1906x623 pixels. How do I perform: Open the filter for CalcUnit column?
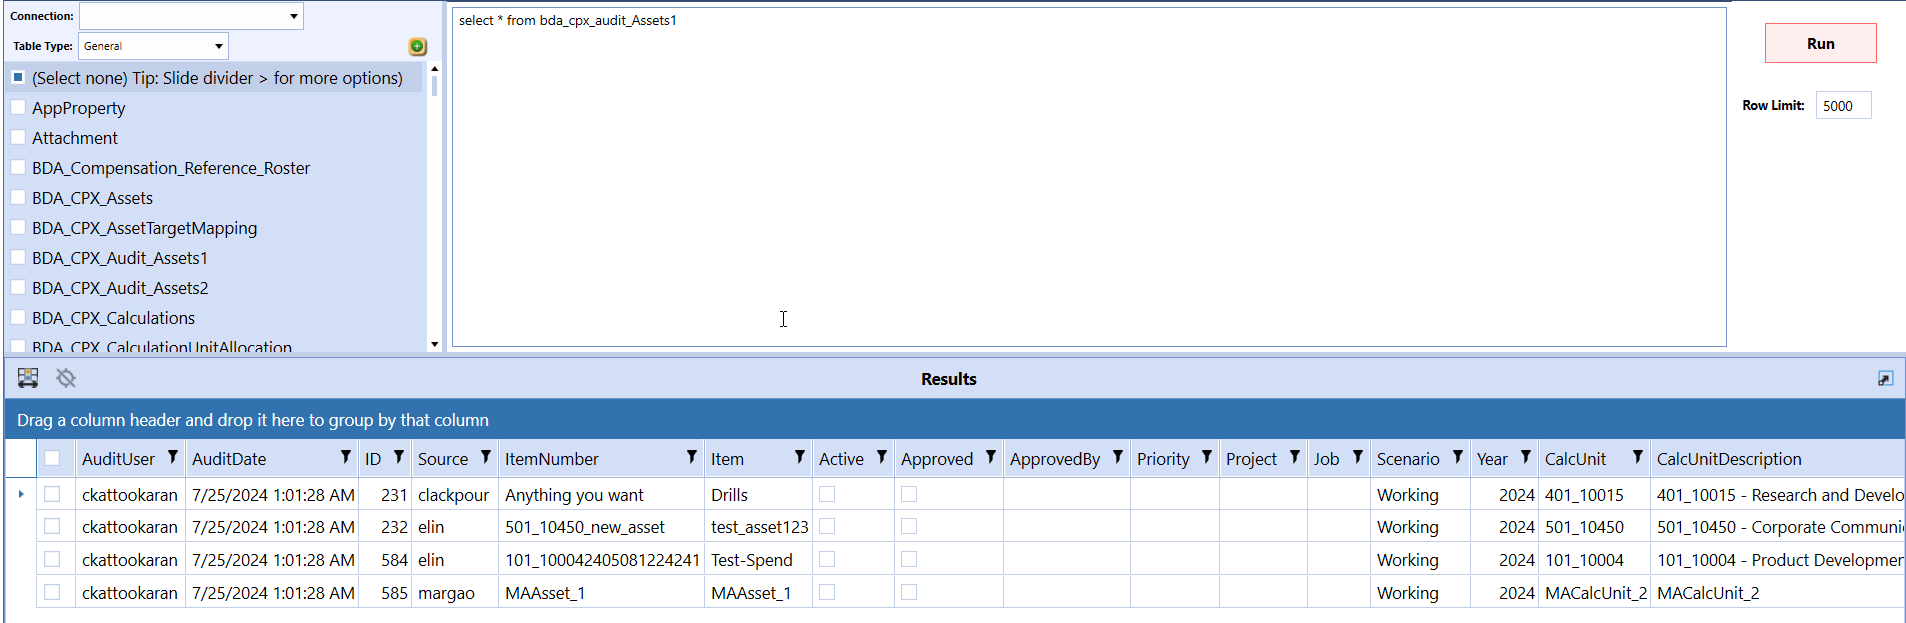point(1637,457)
